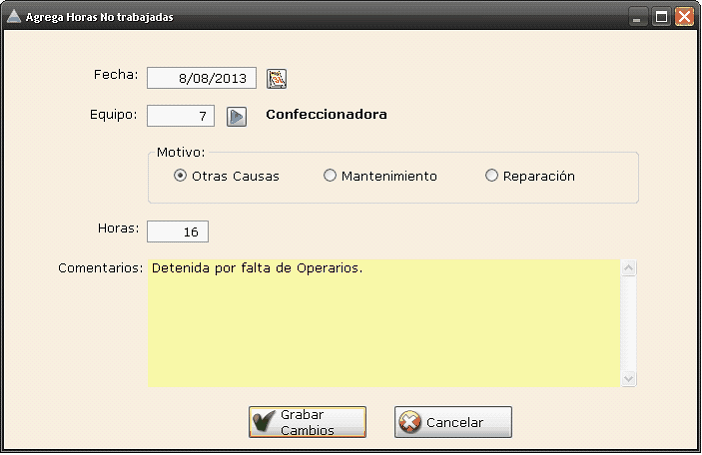Click the Comentarios label
Screen dimensions: 702x455
[x=101, y=268]
